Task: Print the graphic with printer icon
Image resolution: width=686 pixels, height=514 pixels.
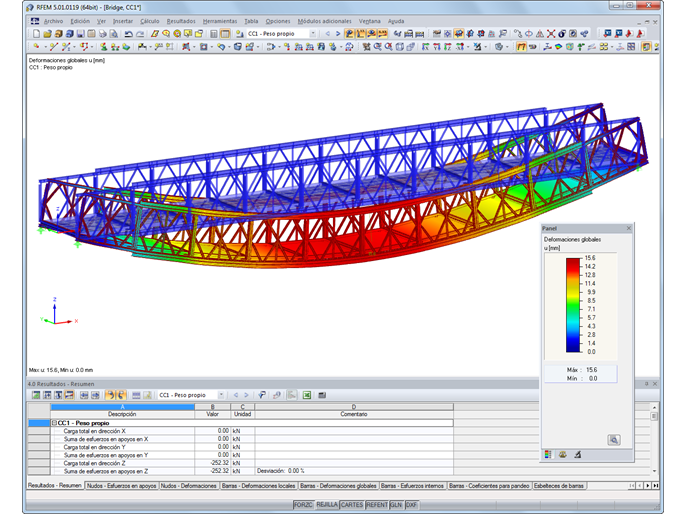Action: click(103, 34)
